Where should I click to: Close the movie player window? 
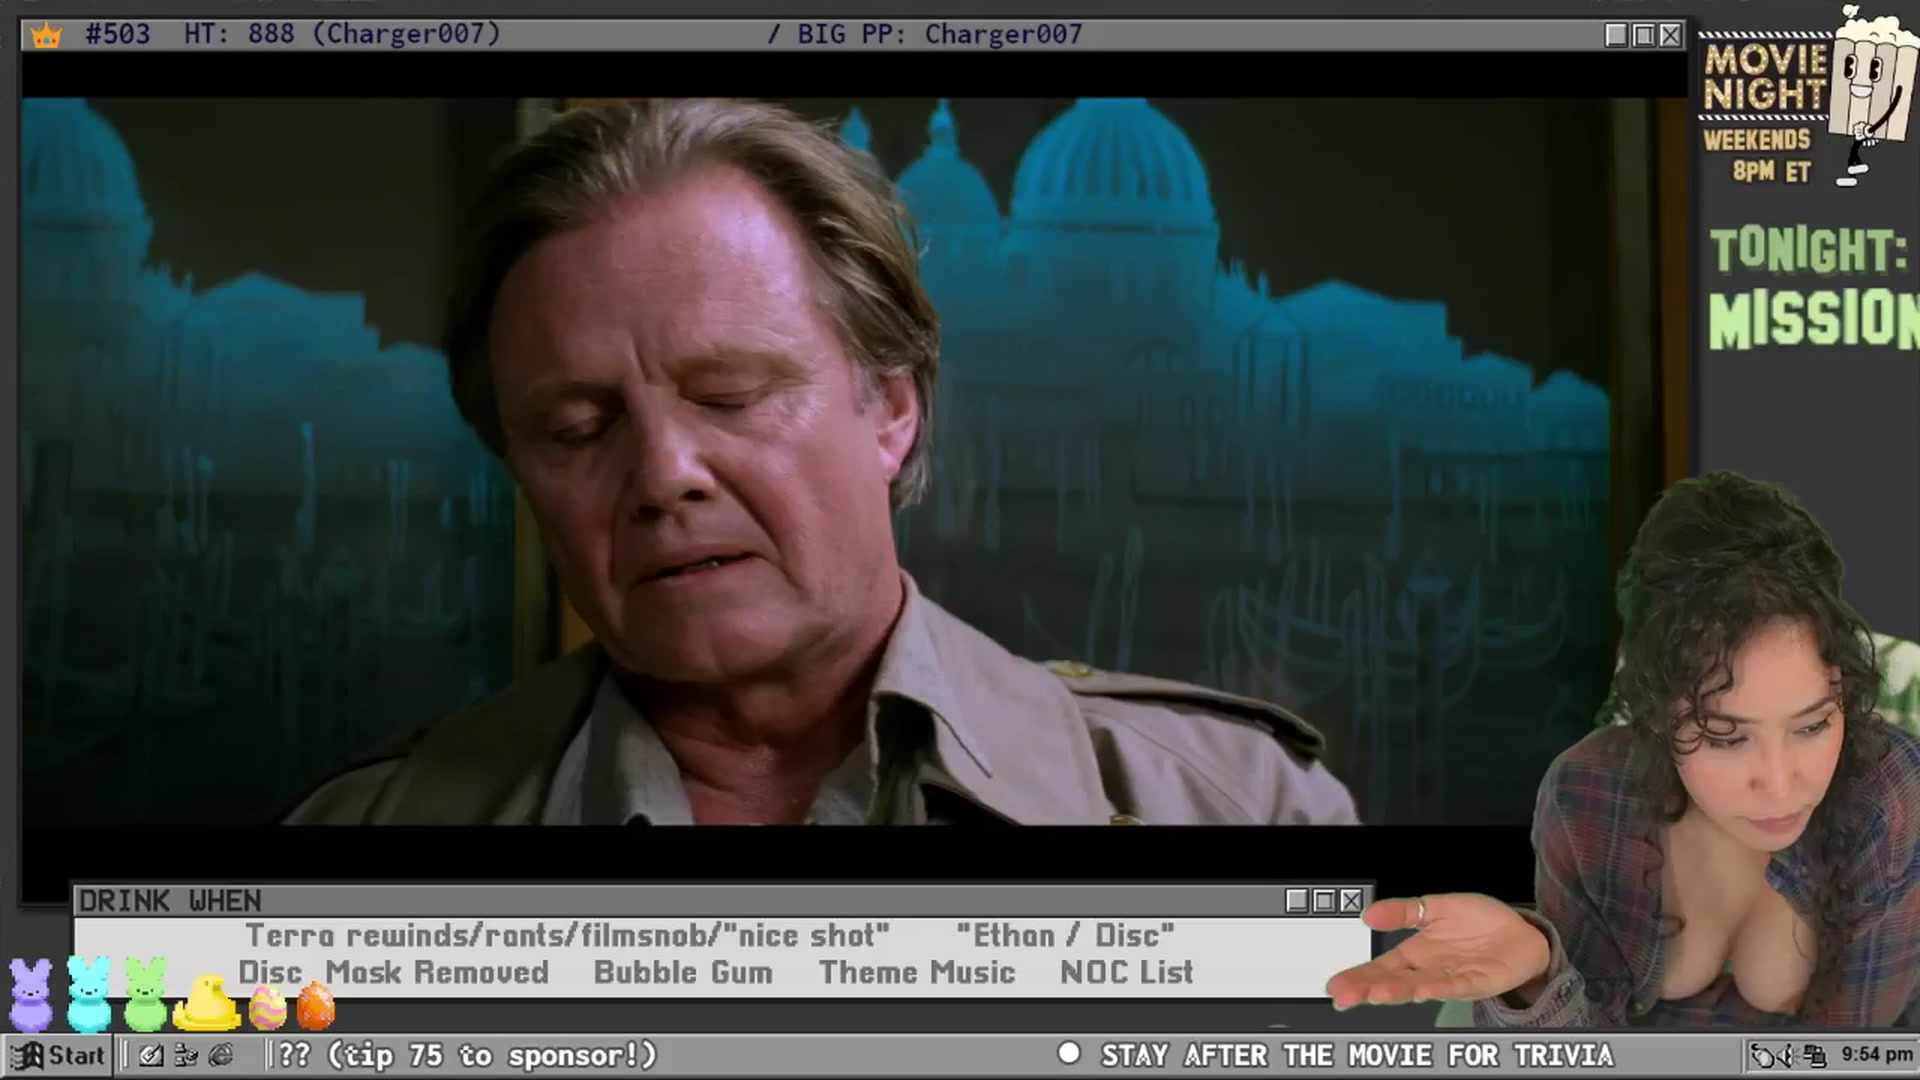tap(1670, 36)
